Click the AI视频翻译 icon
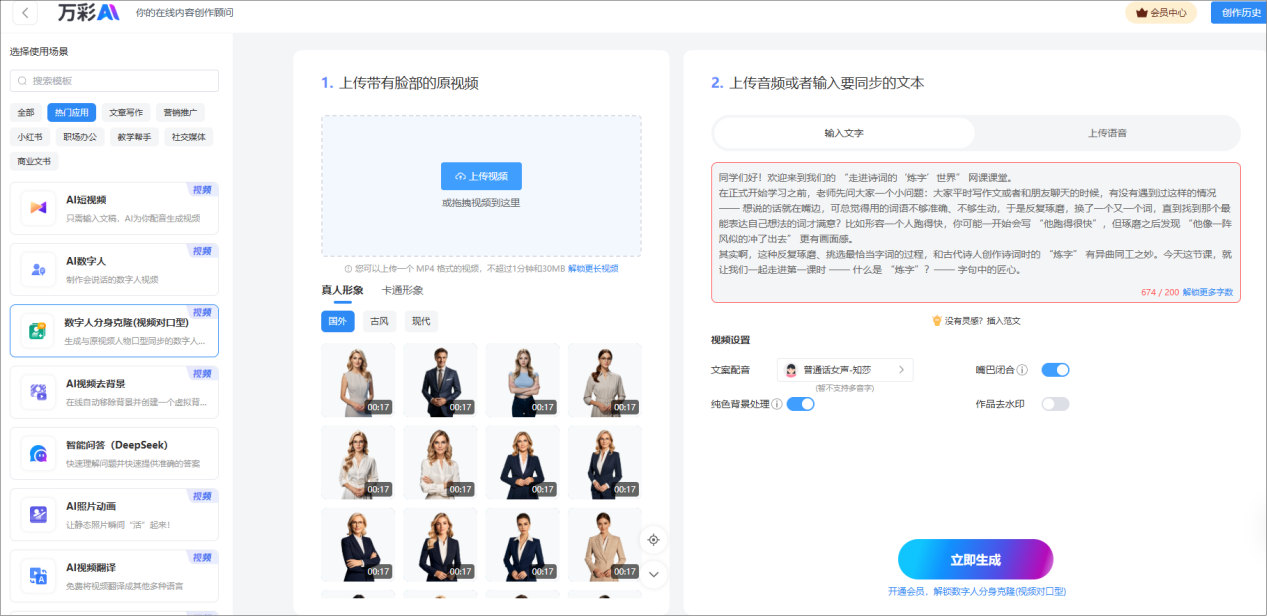The image size is (1267, 616). pyautogui.click(x=38, y=575)
